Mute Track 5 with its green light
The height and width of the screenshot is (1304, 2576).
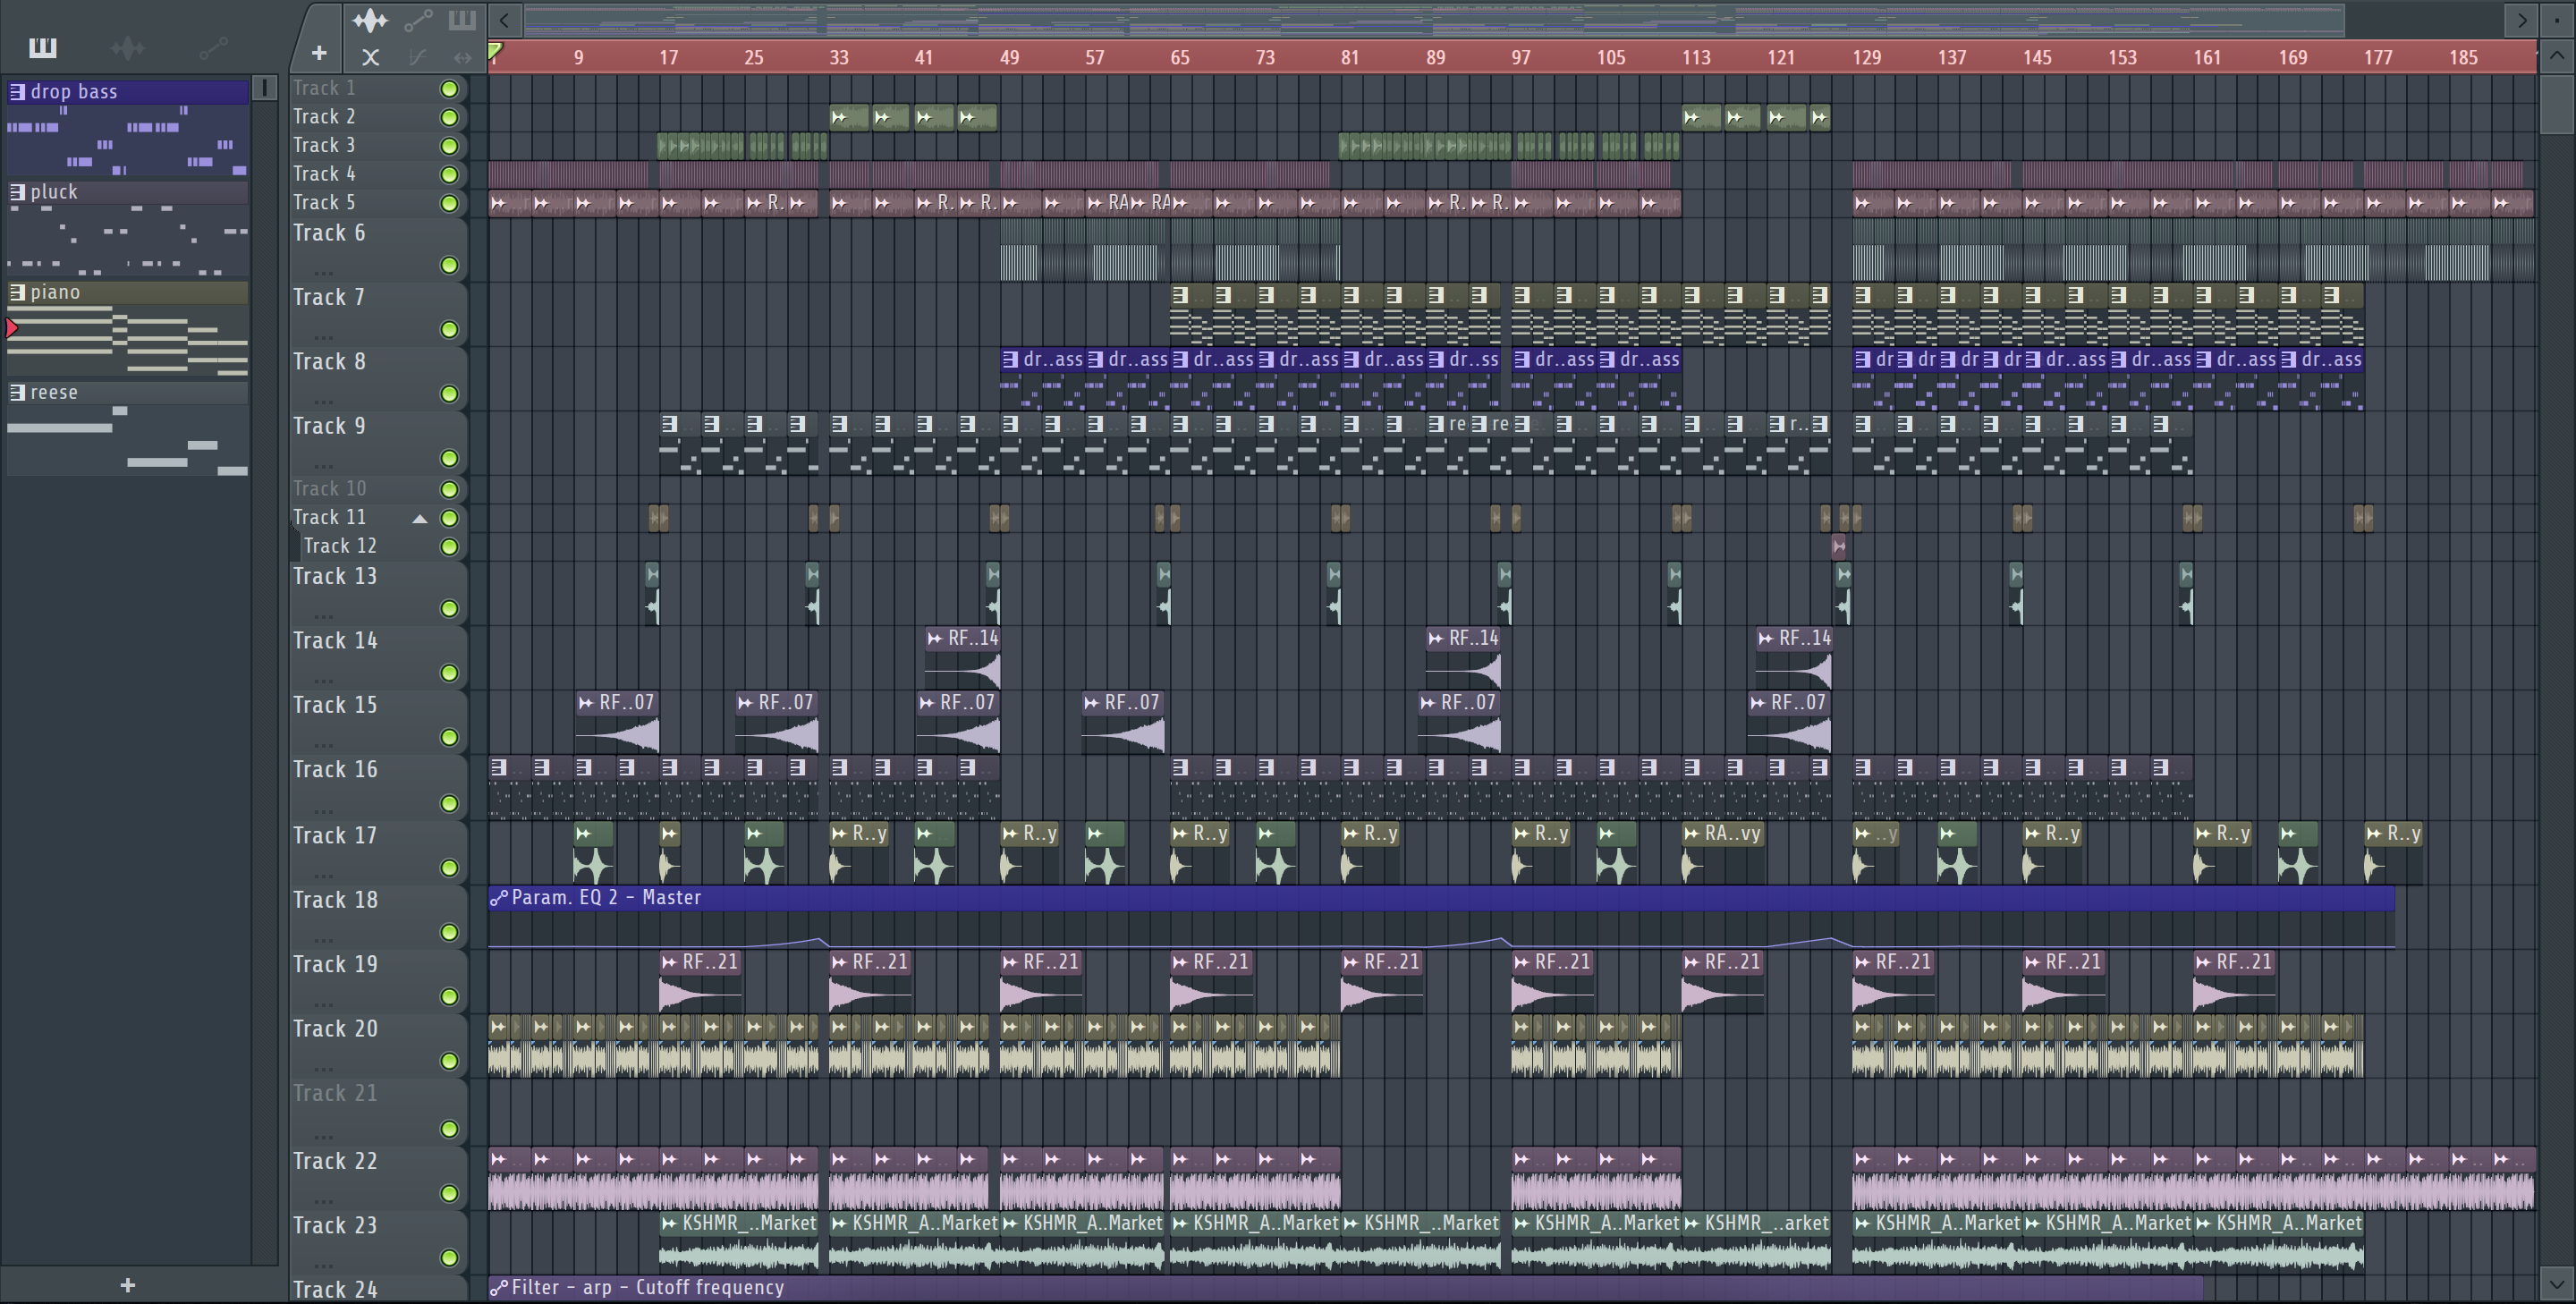tap(450, 203)
